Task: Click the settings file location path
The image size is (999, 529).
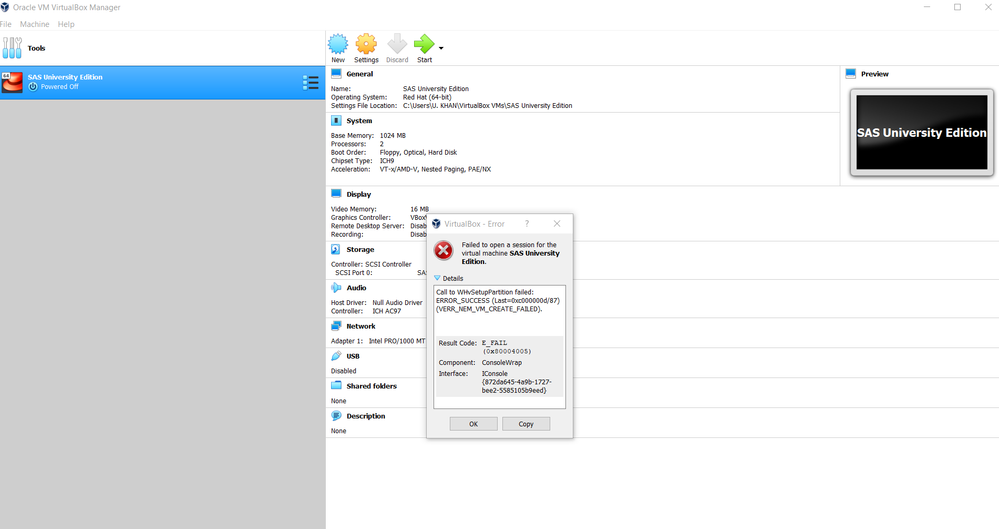Action: pos(487,105)
